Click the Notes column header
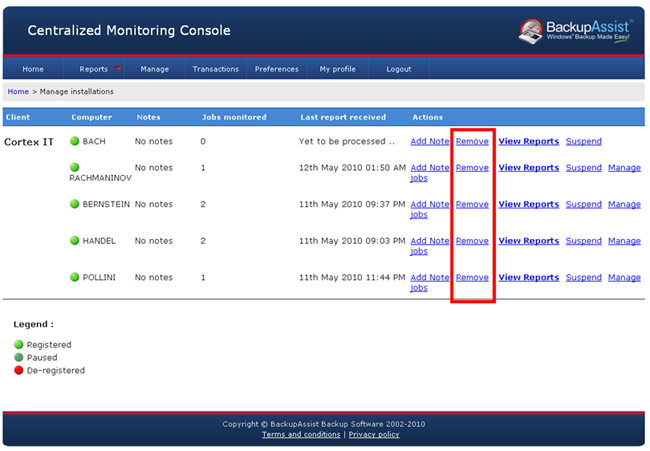Image resolution: width=650 pixels, height=451 pixels. (148, 117)
